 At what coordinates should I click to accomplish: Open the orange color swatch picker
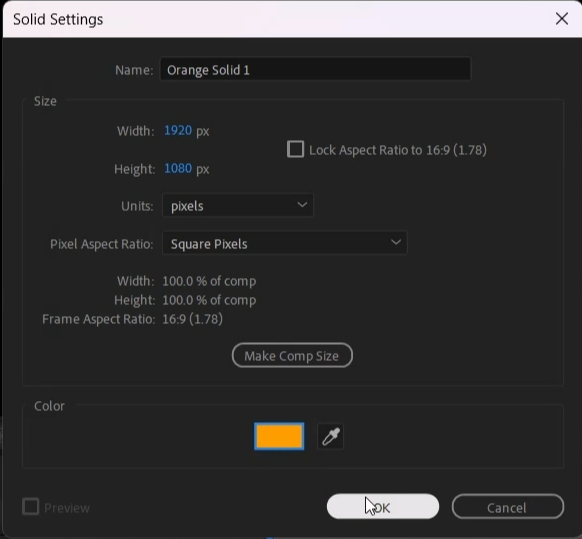click(279, 436)
